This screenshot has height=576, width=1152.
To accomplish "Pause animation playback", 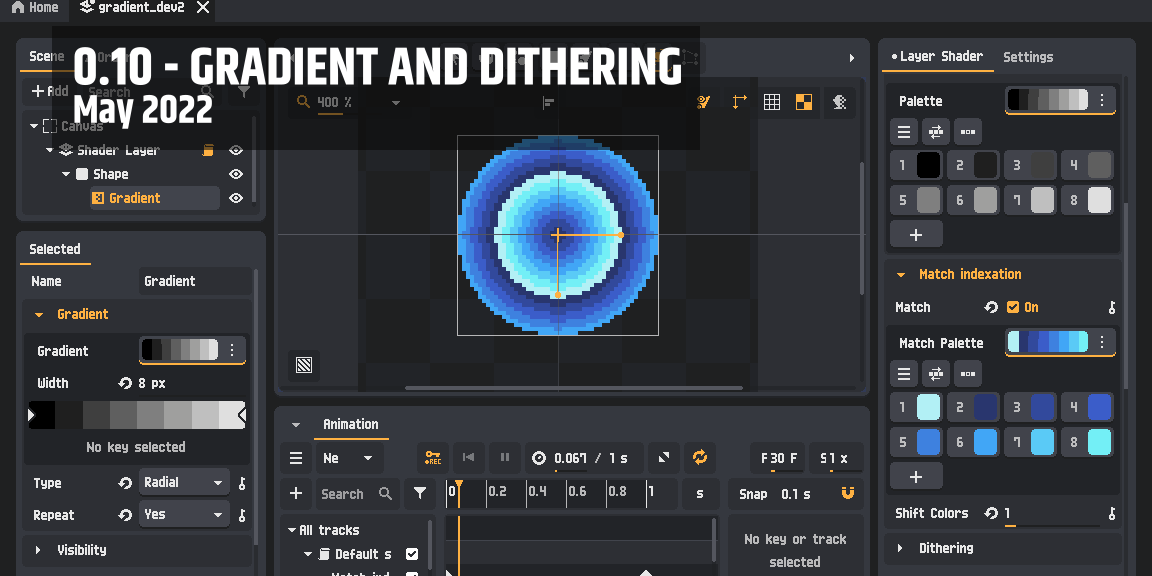I will [x=505, y=458].
